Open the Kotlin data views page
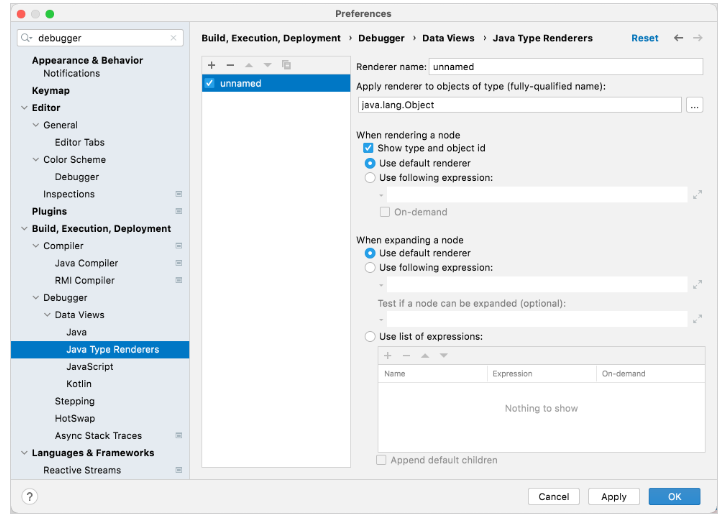726x521 pixels. [79, 384]
